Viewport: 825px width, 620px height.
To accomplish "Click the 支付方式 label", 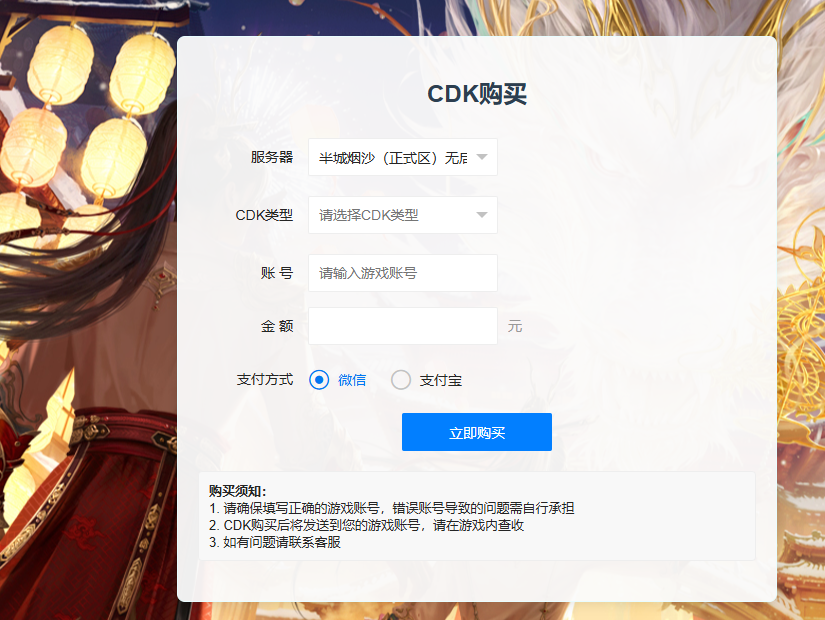I will pos(265,379).
